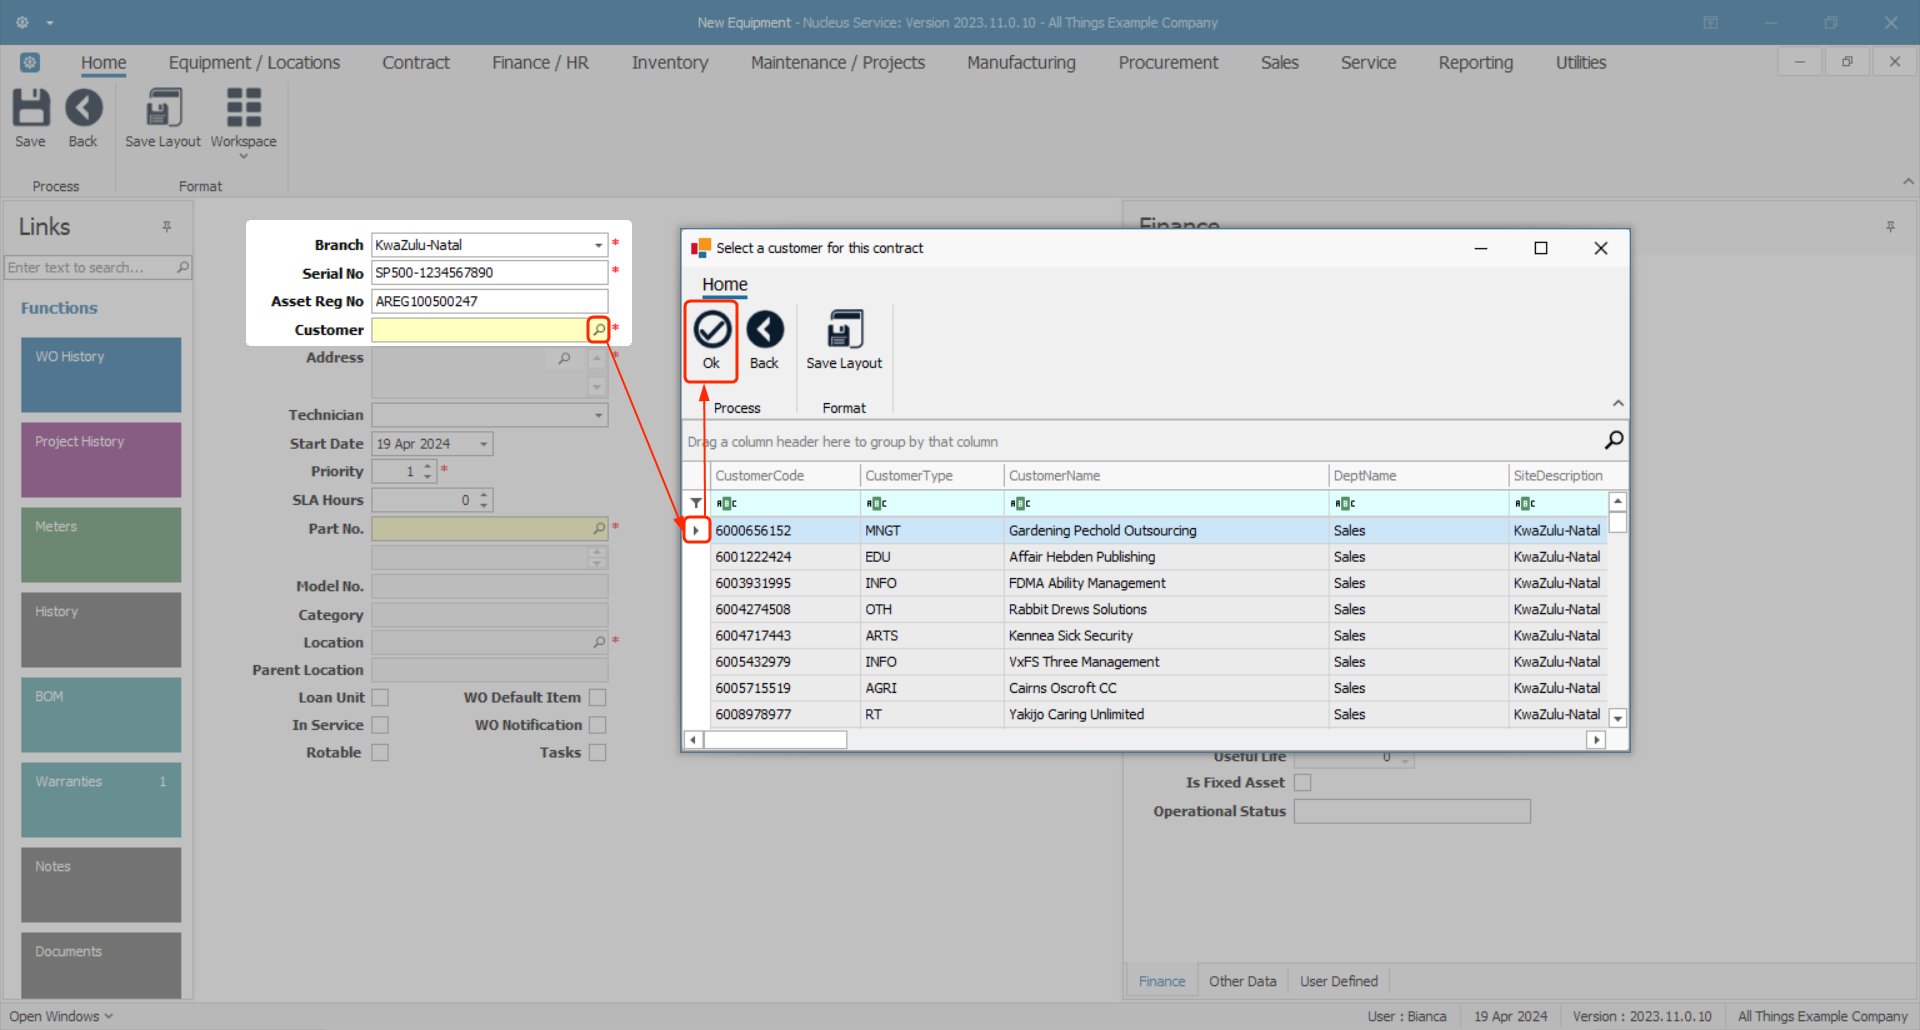Click Save Layout icon in customer dialog
The width and height of the screenshot is (1920, 1030).
(x=845, y=330)
